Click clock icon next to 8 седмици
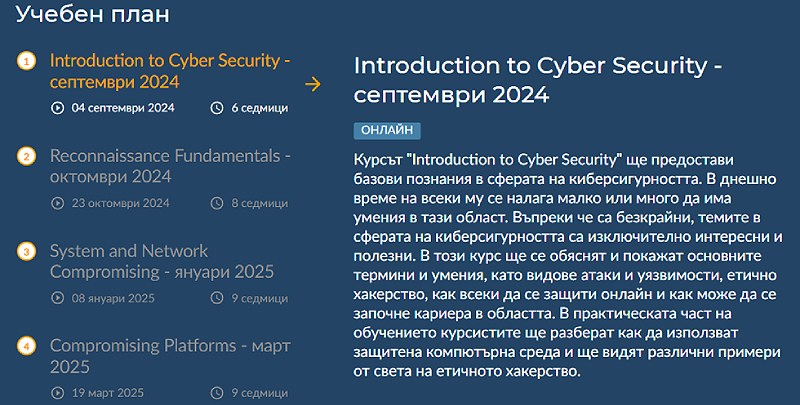Screen dimensions: 800x405 tap(217, 203)
